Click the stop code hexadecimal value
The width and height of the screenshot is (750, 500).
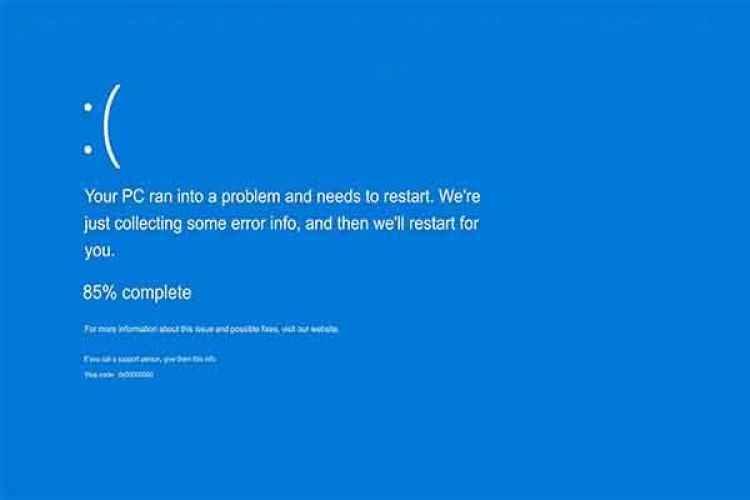coord(136,375)
